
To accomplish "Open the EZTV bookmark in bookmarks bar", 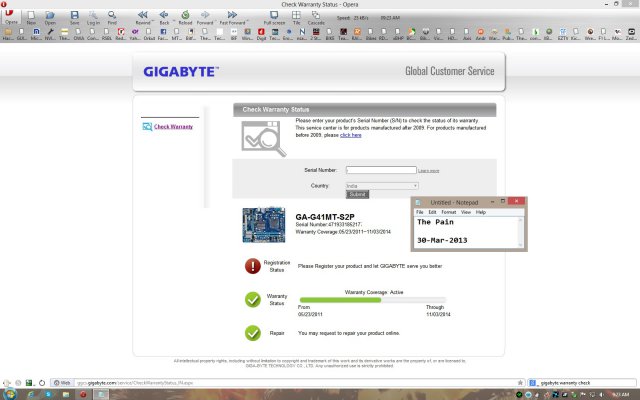I will (563, 34).
